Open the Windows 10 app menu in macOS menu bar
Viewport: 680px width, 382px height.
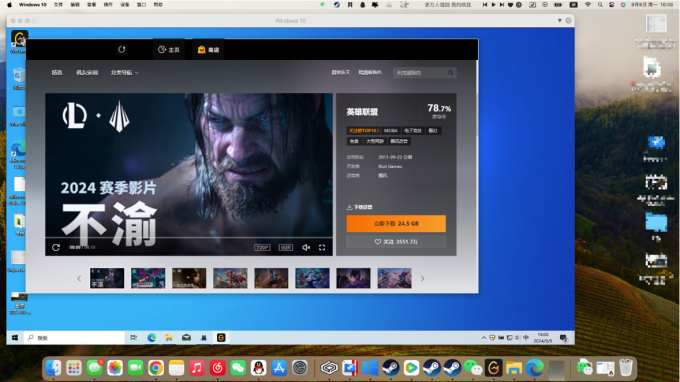33,4
